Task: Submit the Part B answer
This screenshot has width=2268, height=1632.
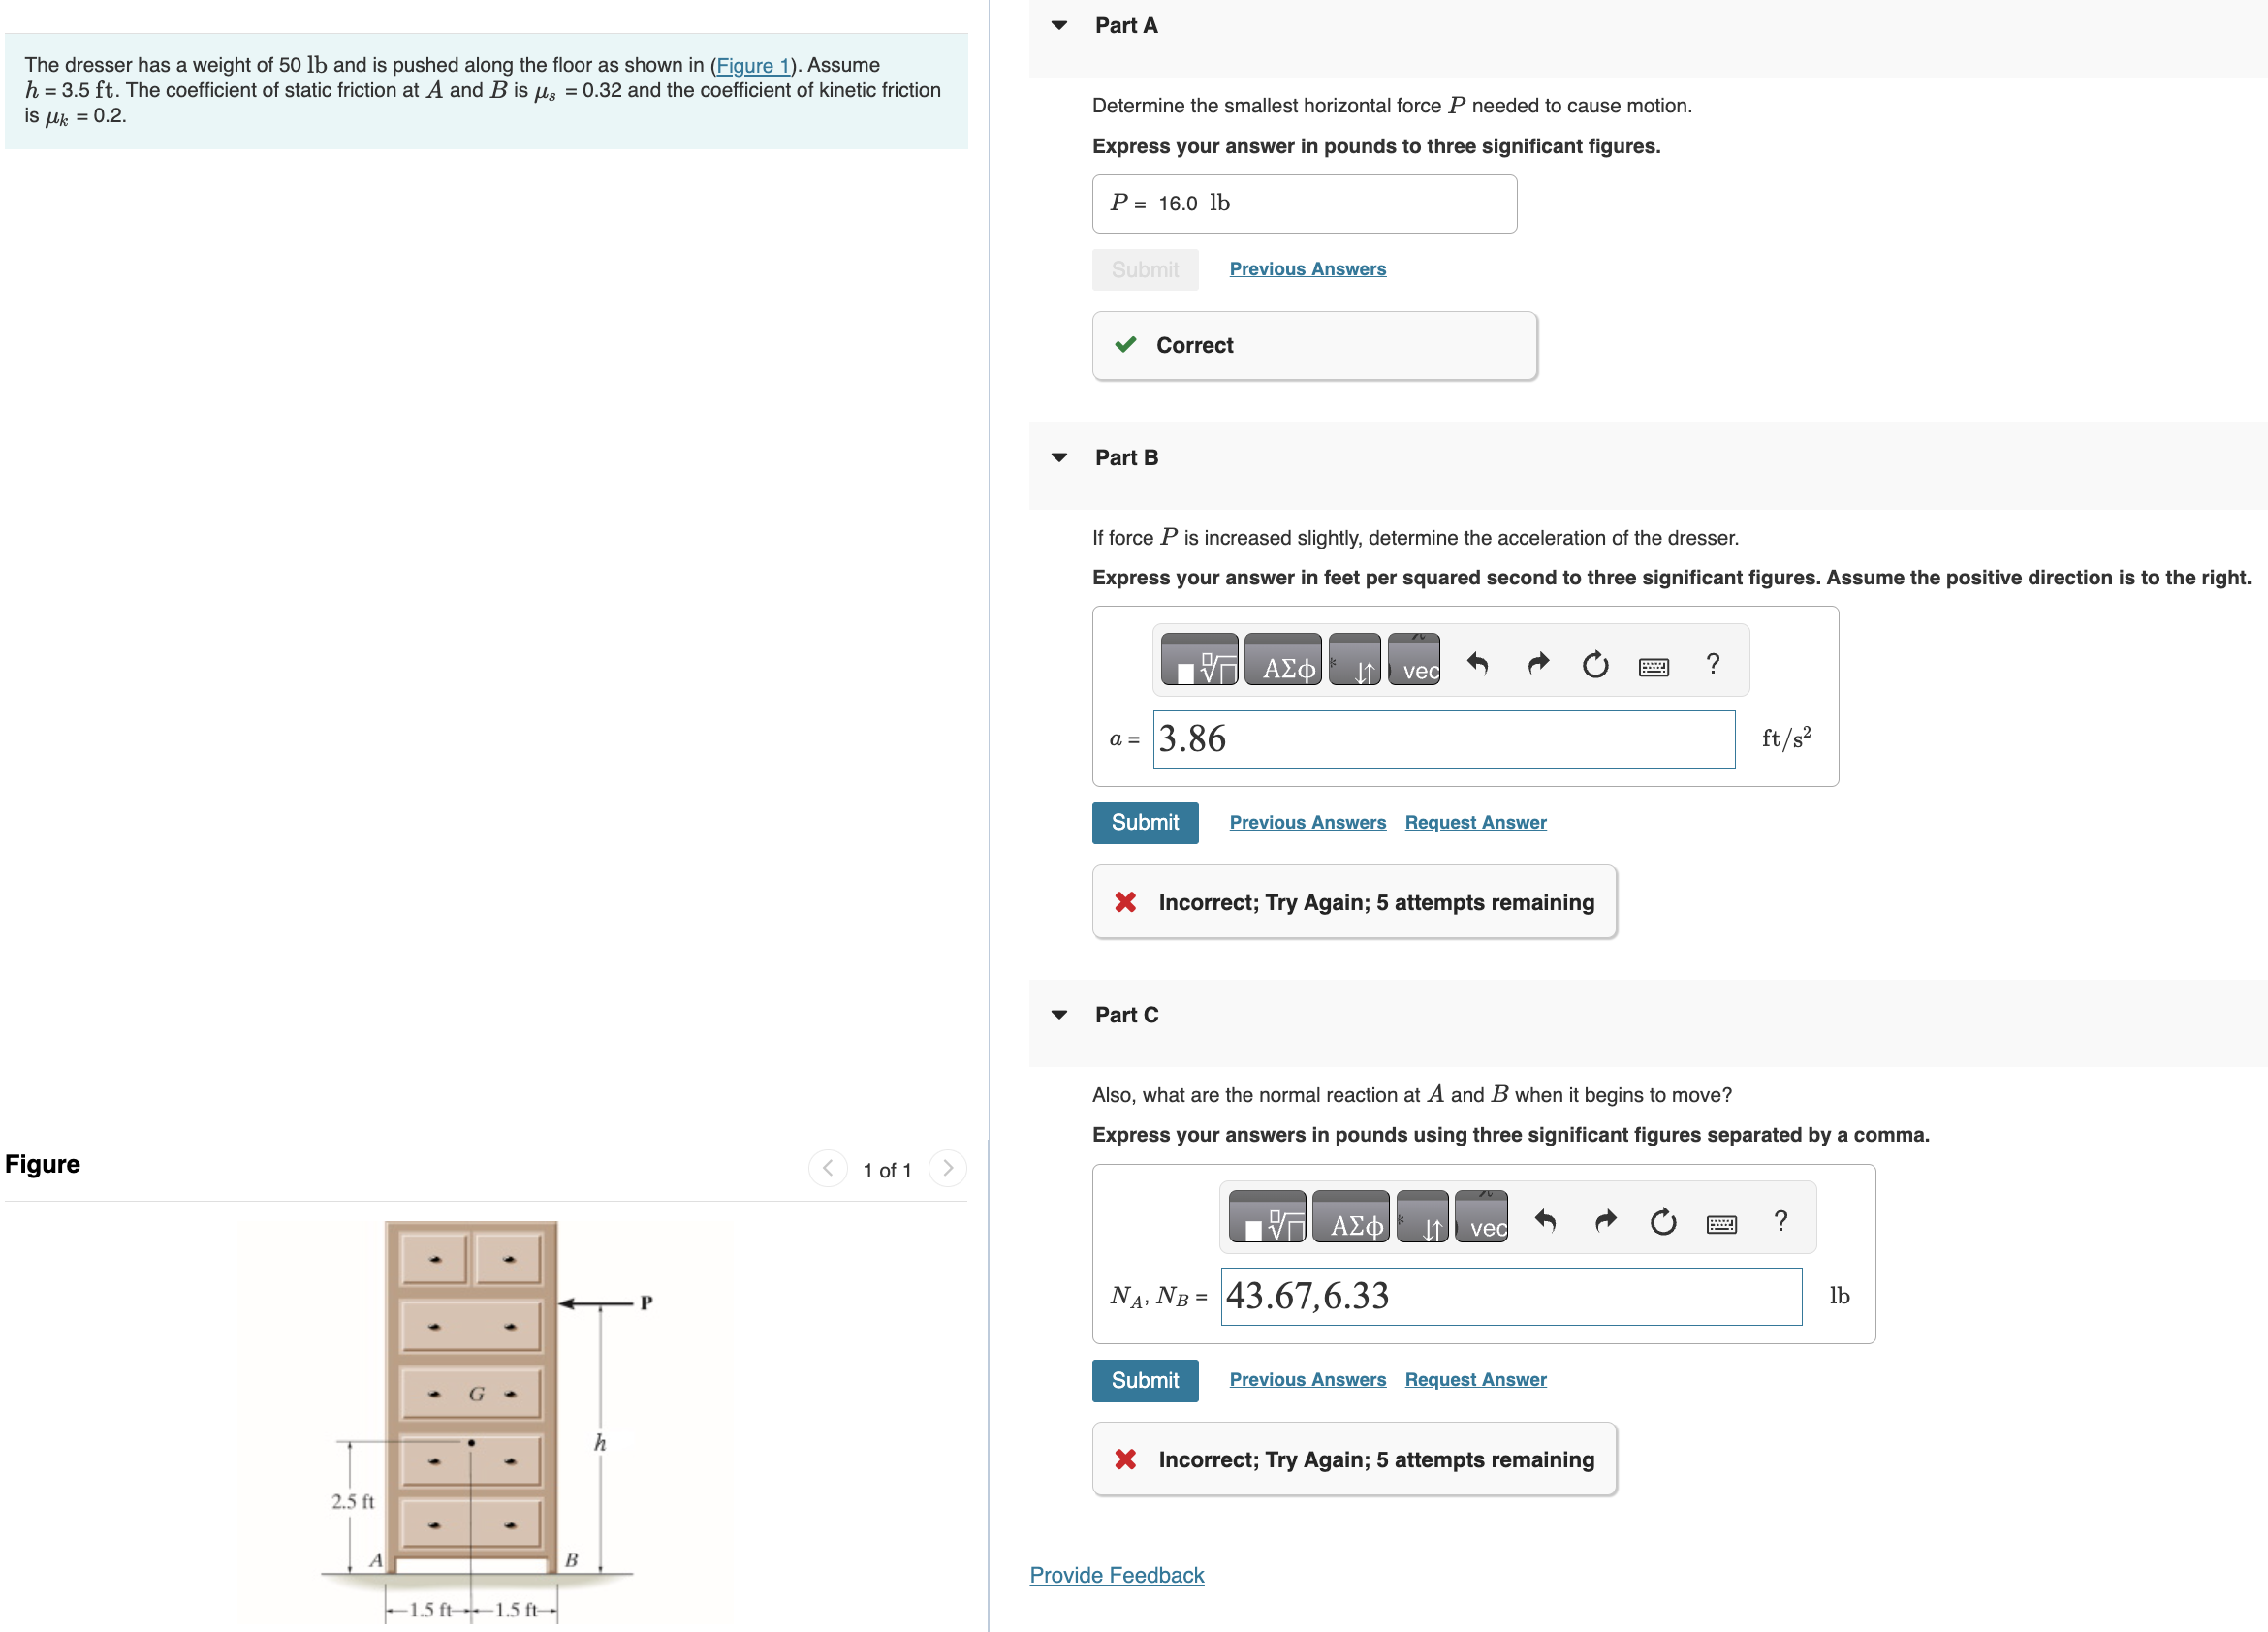Action: pyautogui.click(x=1145, y=823)
